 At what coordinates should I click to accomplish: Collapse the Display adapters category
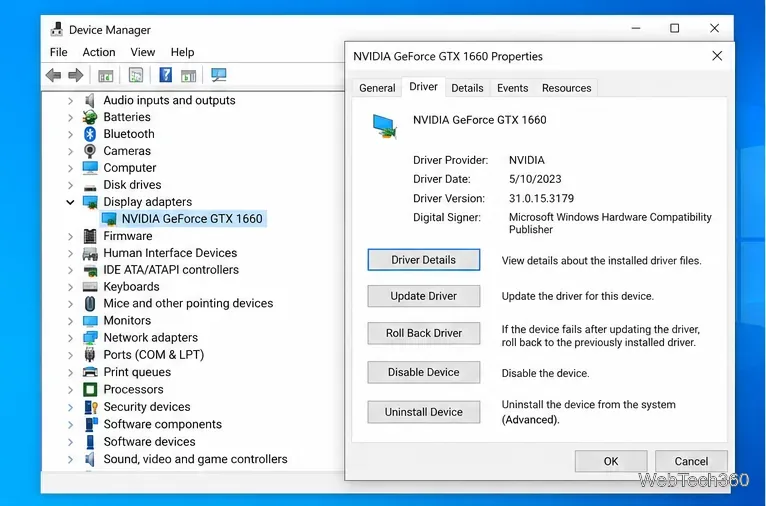[70, 202]
